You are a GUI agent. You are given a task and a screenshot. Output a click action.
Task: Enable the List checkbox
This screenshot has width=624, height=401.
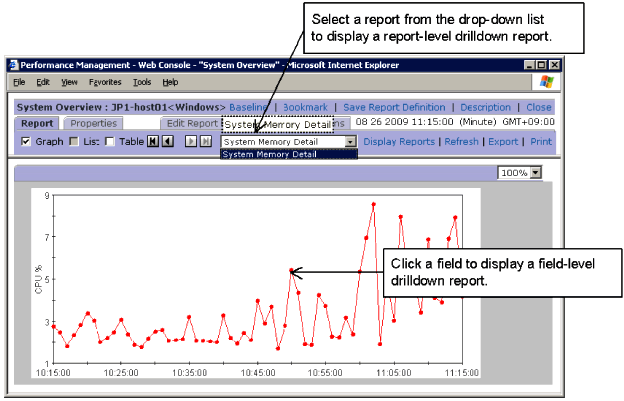[74, 142]
